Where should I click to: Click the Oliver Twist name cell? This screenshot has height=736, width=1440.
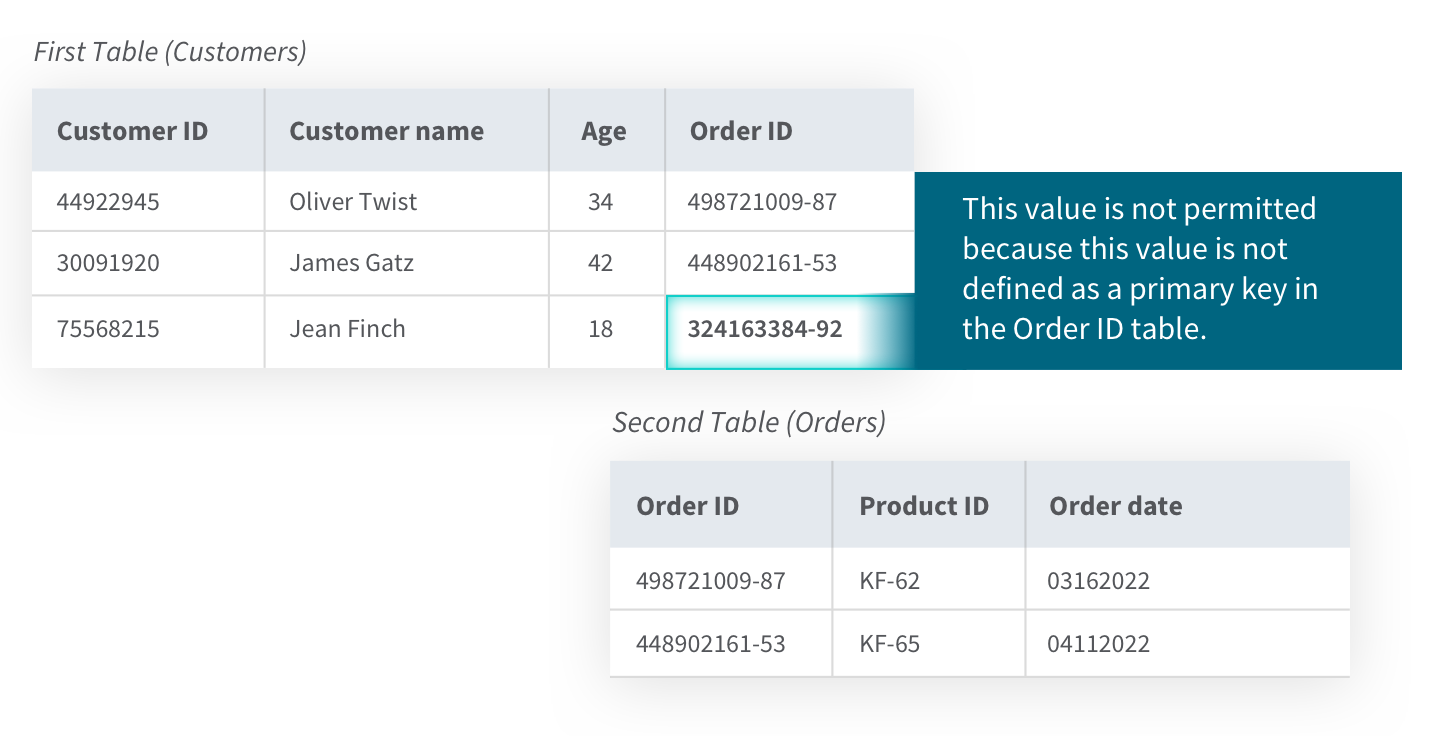pyautogui.click(x=407, y=202)
